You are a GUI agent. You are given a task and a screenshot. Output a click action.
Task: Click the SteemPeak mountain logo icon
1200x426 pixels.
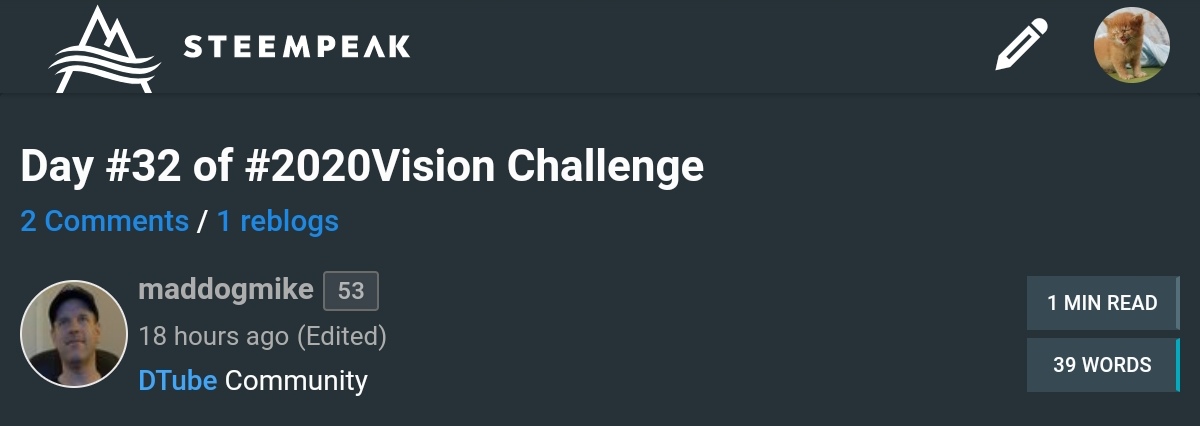click(x=104, y=50)
